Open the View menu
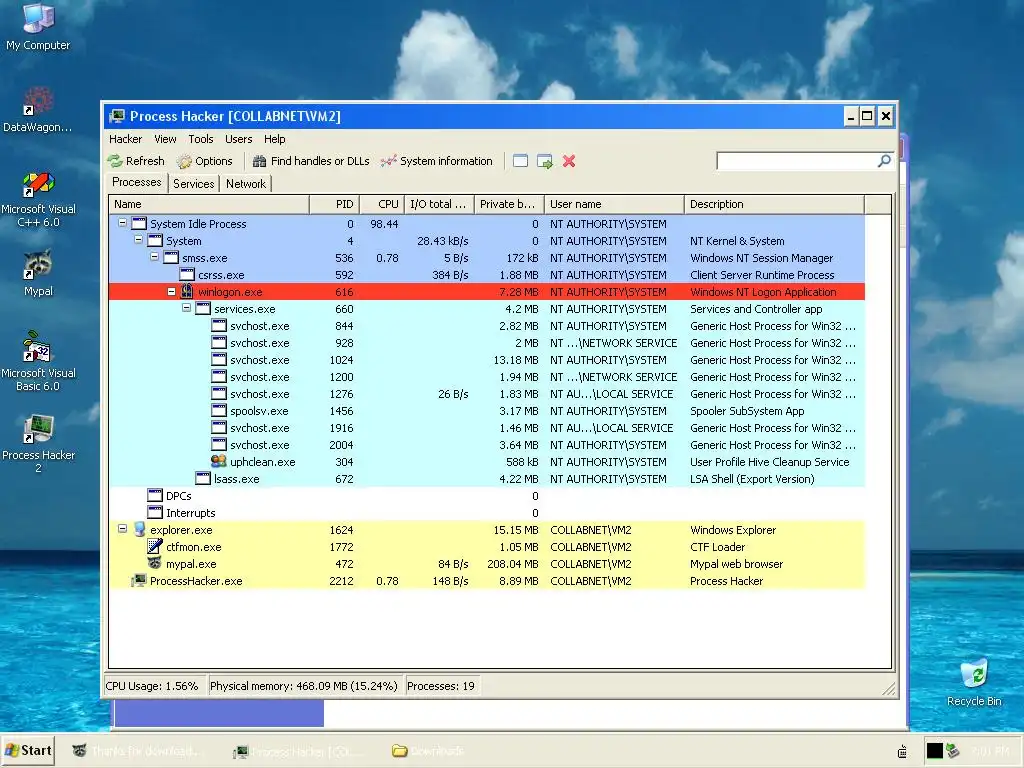The width and height of the screenshot is (1024, 768). pyautogui.click(x=165, y=139)
